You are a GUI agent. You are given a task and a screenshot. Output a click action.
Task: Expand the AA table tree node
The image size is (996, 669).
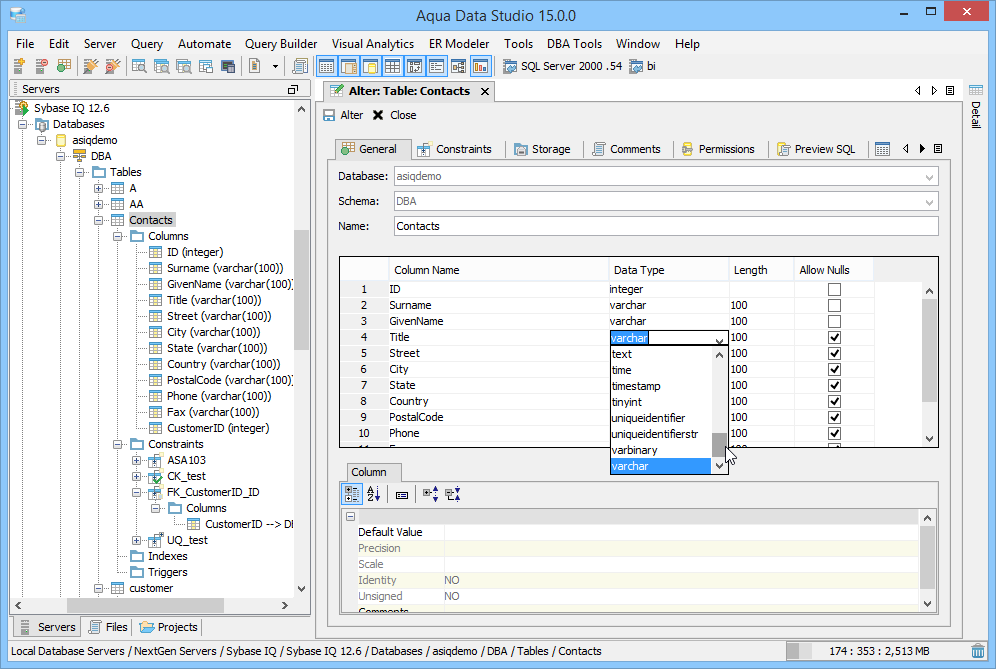98,205
